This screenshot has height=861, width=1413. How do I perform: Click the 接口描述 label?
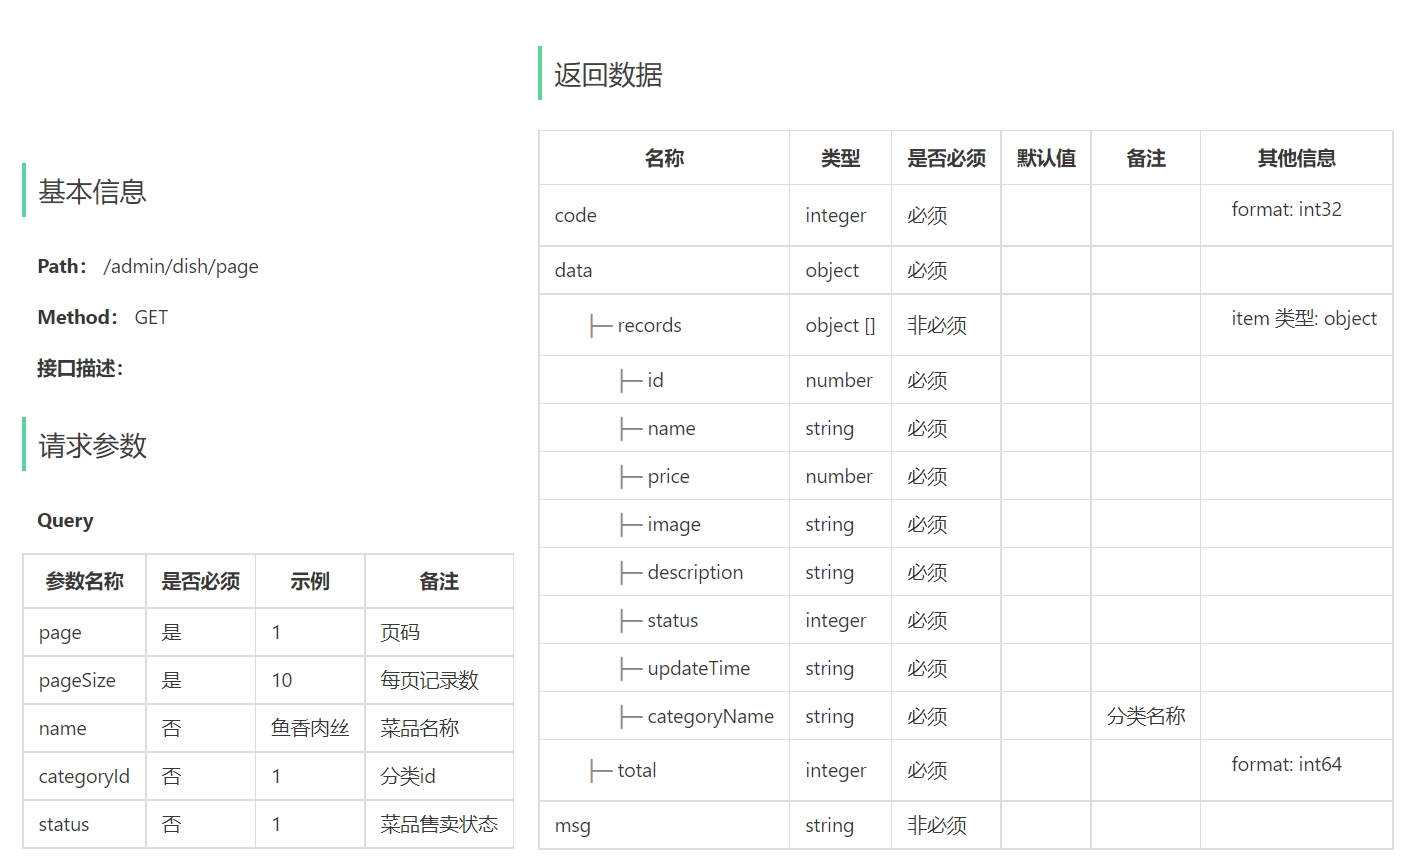coord(80,368)
